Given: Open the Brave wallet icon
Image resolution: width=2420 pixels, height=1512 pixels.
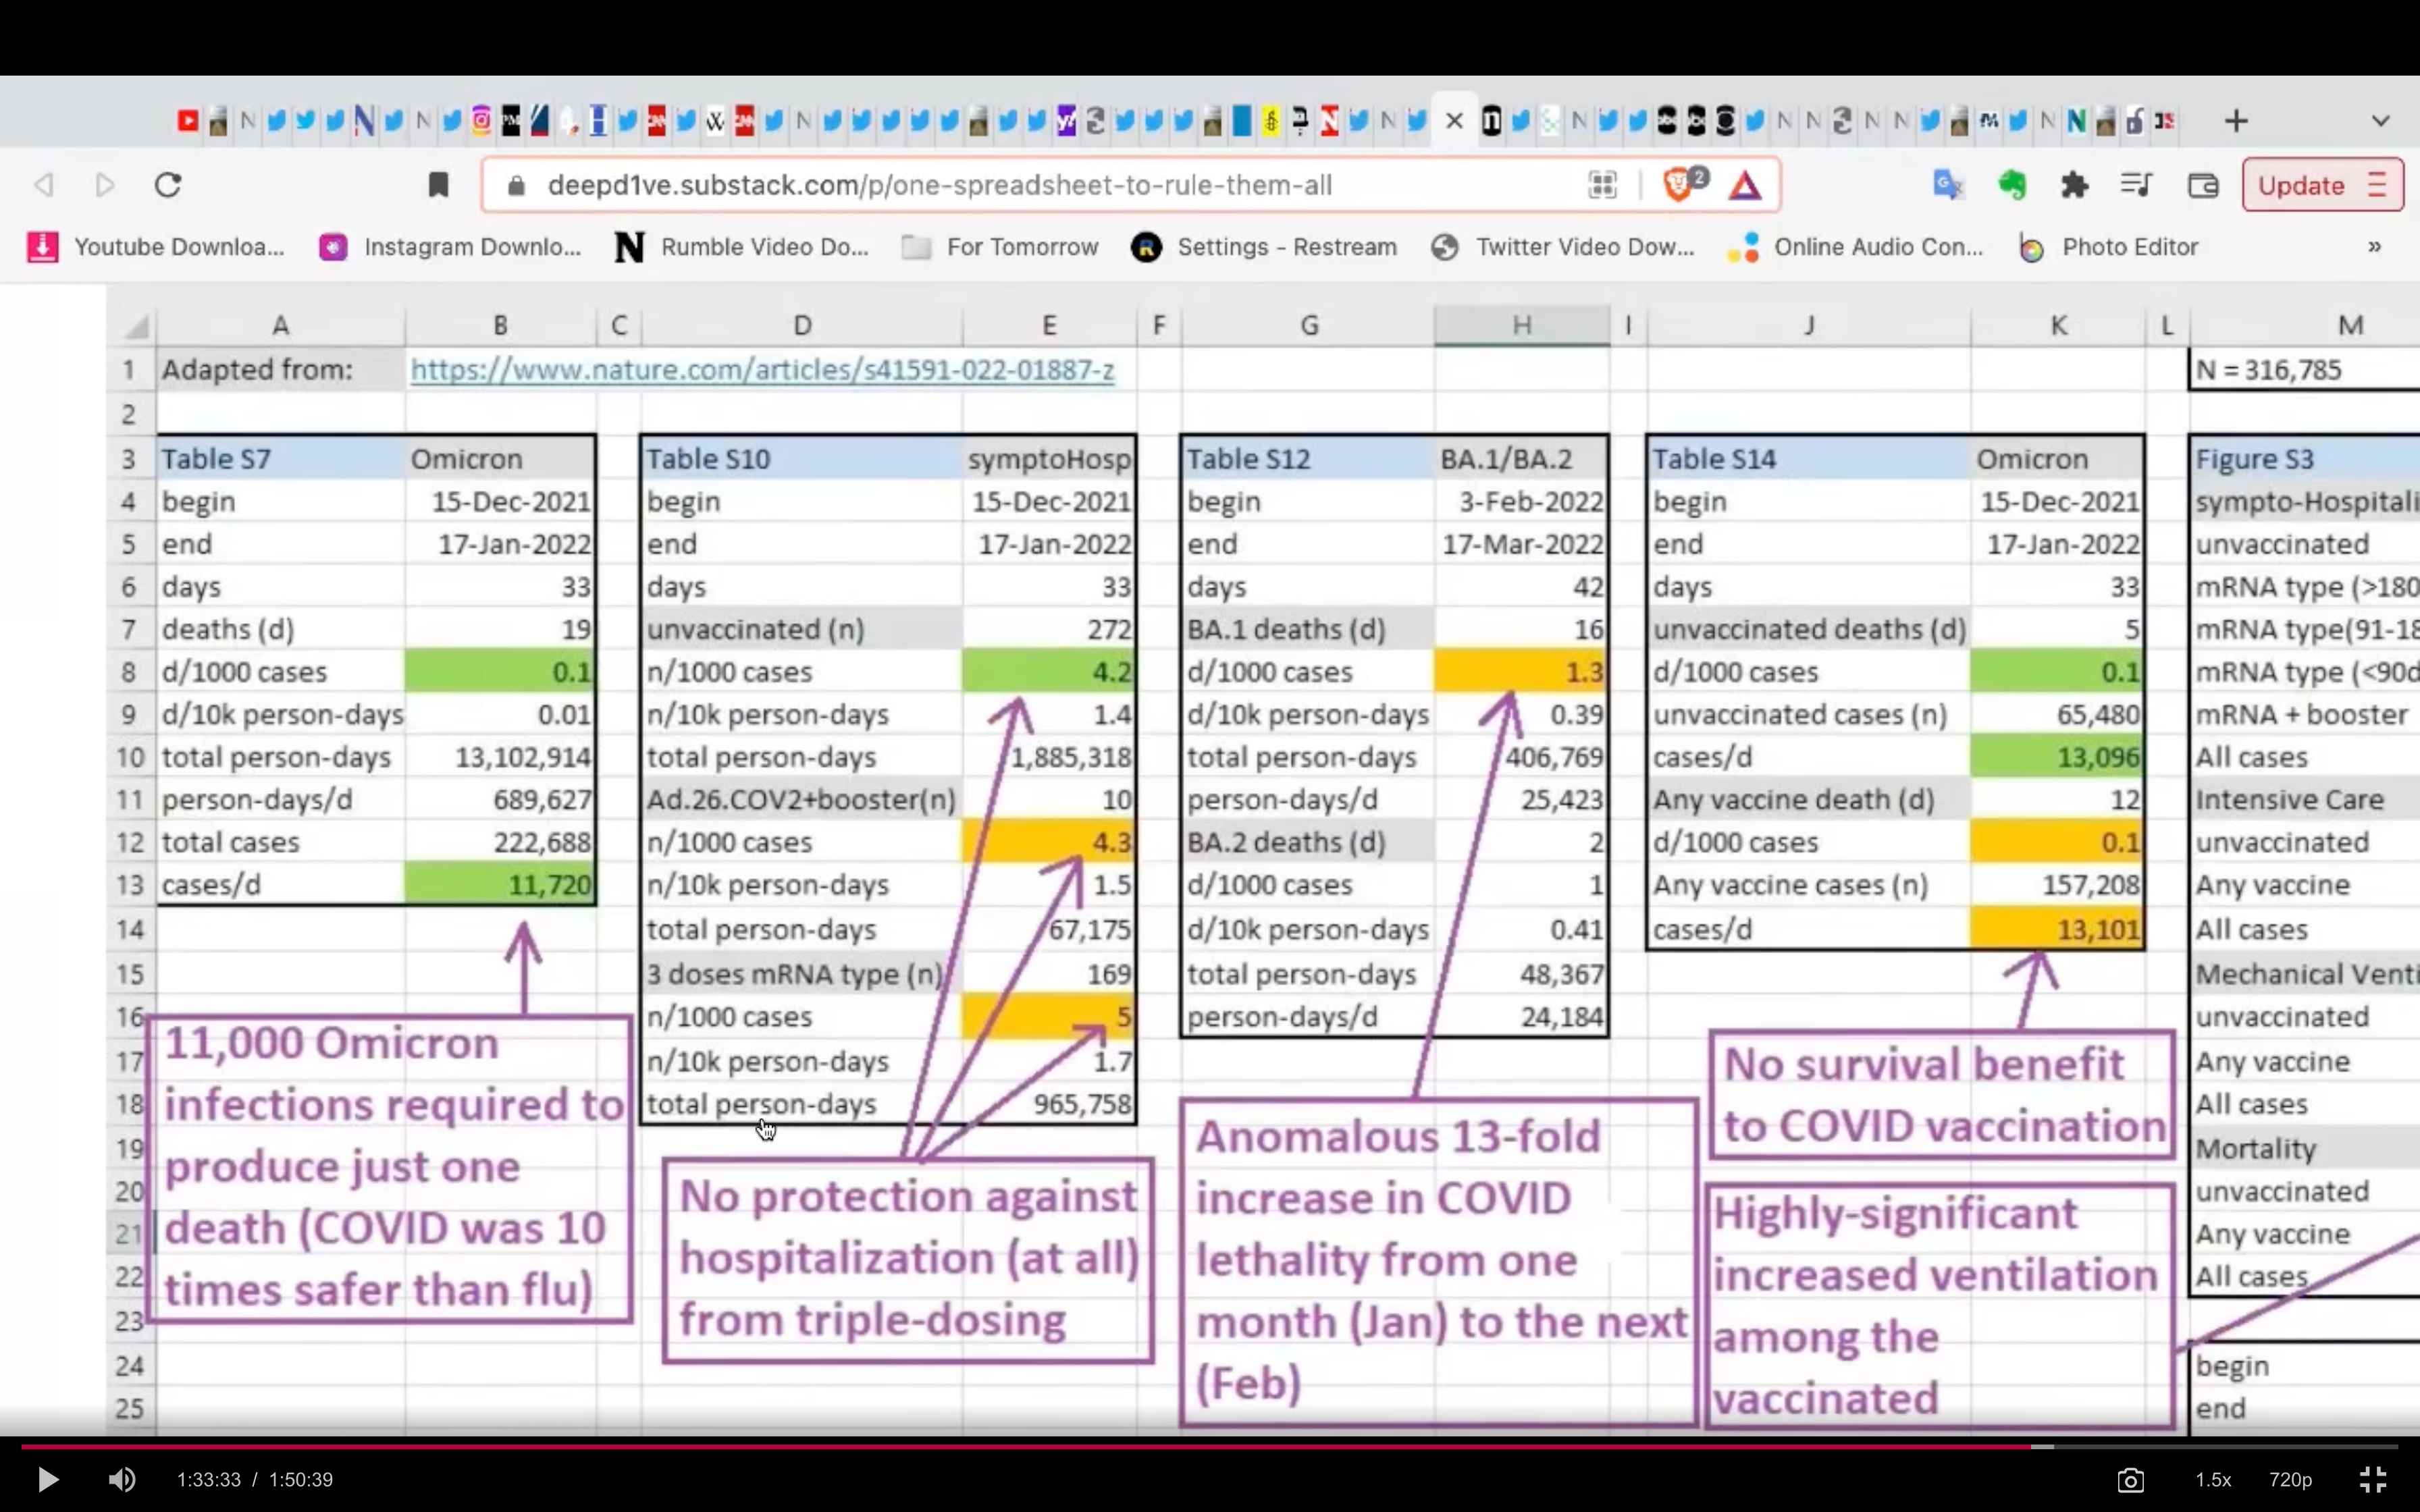Looking at the screenshot, I should tap(2203, 185).
